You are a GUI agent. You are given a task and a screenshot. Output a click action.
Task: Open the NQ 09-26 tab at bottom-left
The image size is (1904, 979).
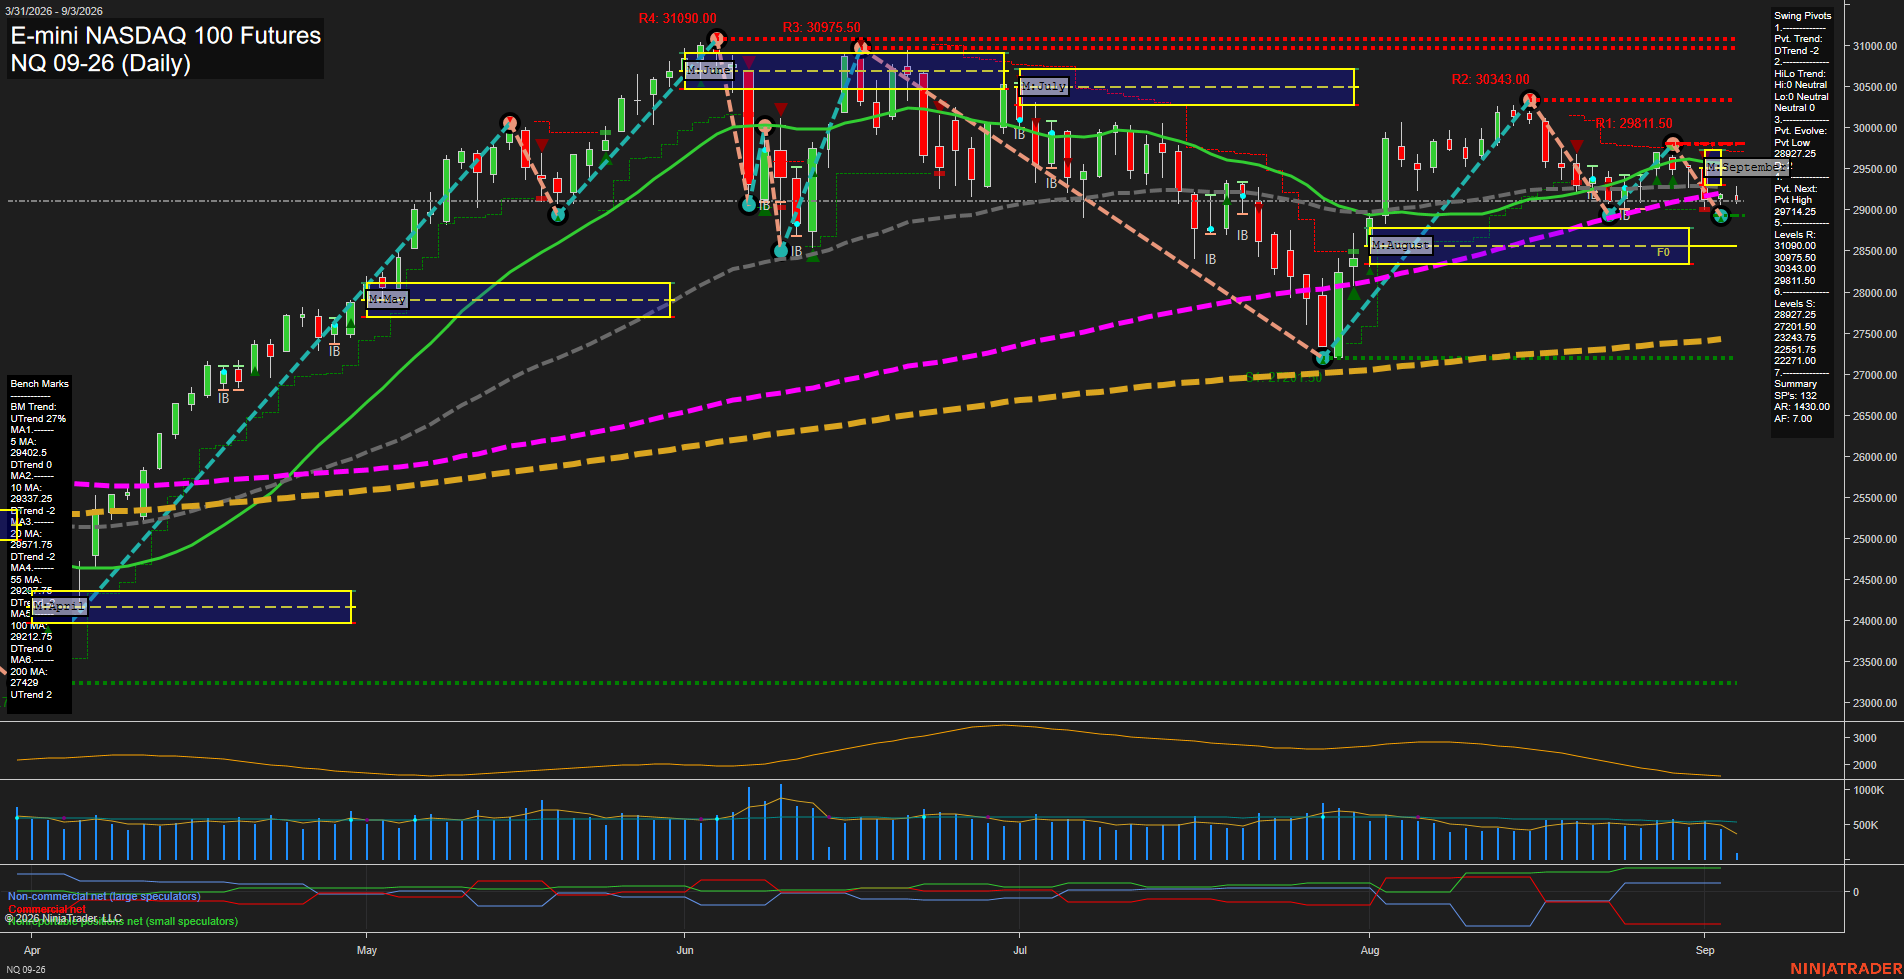pyautogui.click(x=26, y=970)
